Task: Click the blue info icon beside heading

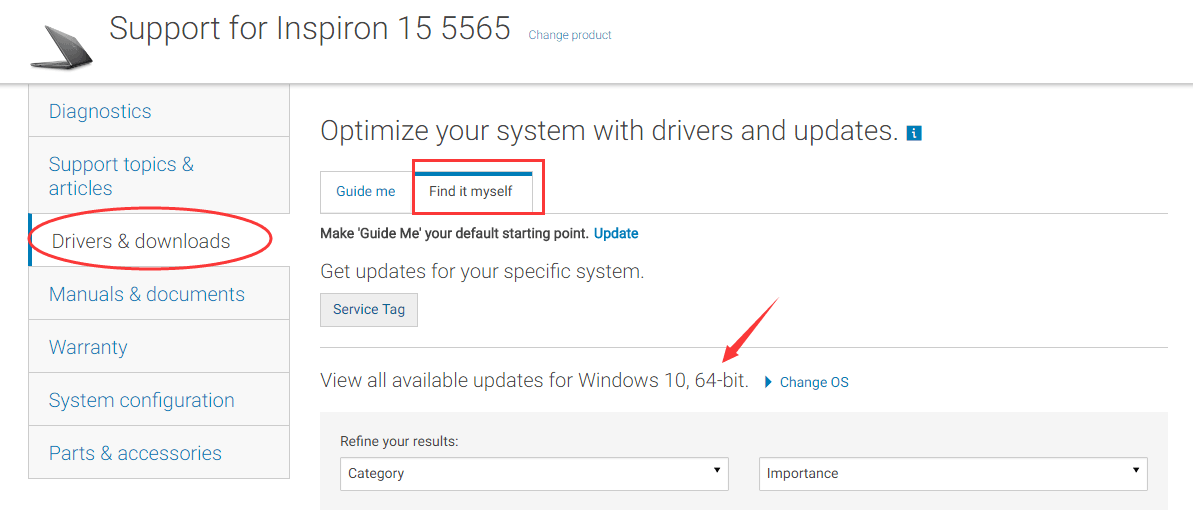Action: click(915, 134)
